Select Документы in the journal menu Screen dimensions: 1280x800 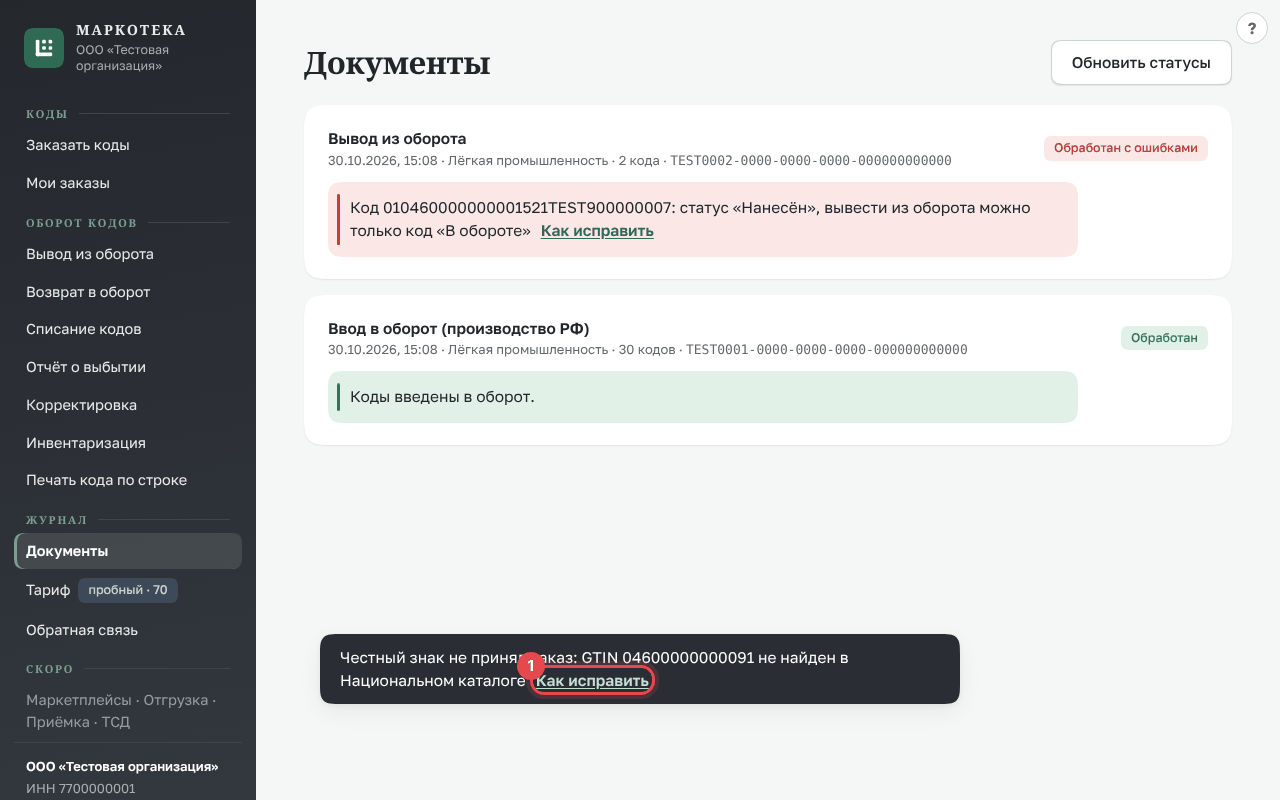coord(128,551)
